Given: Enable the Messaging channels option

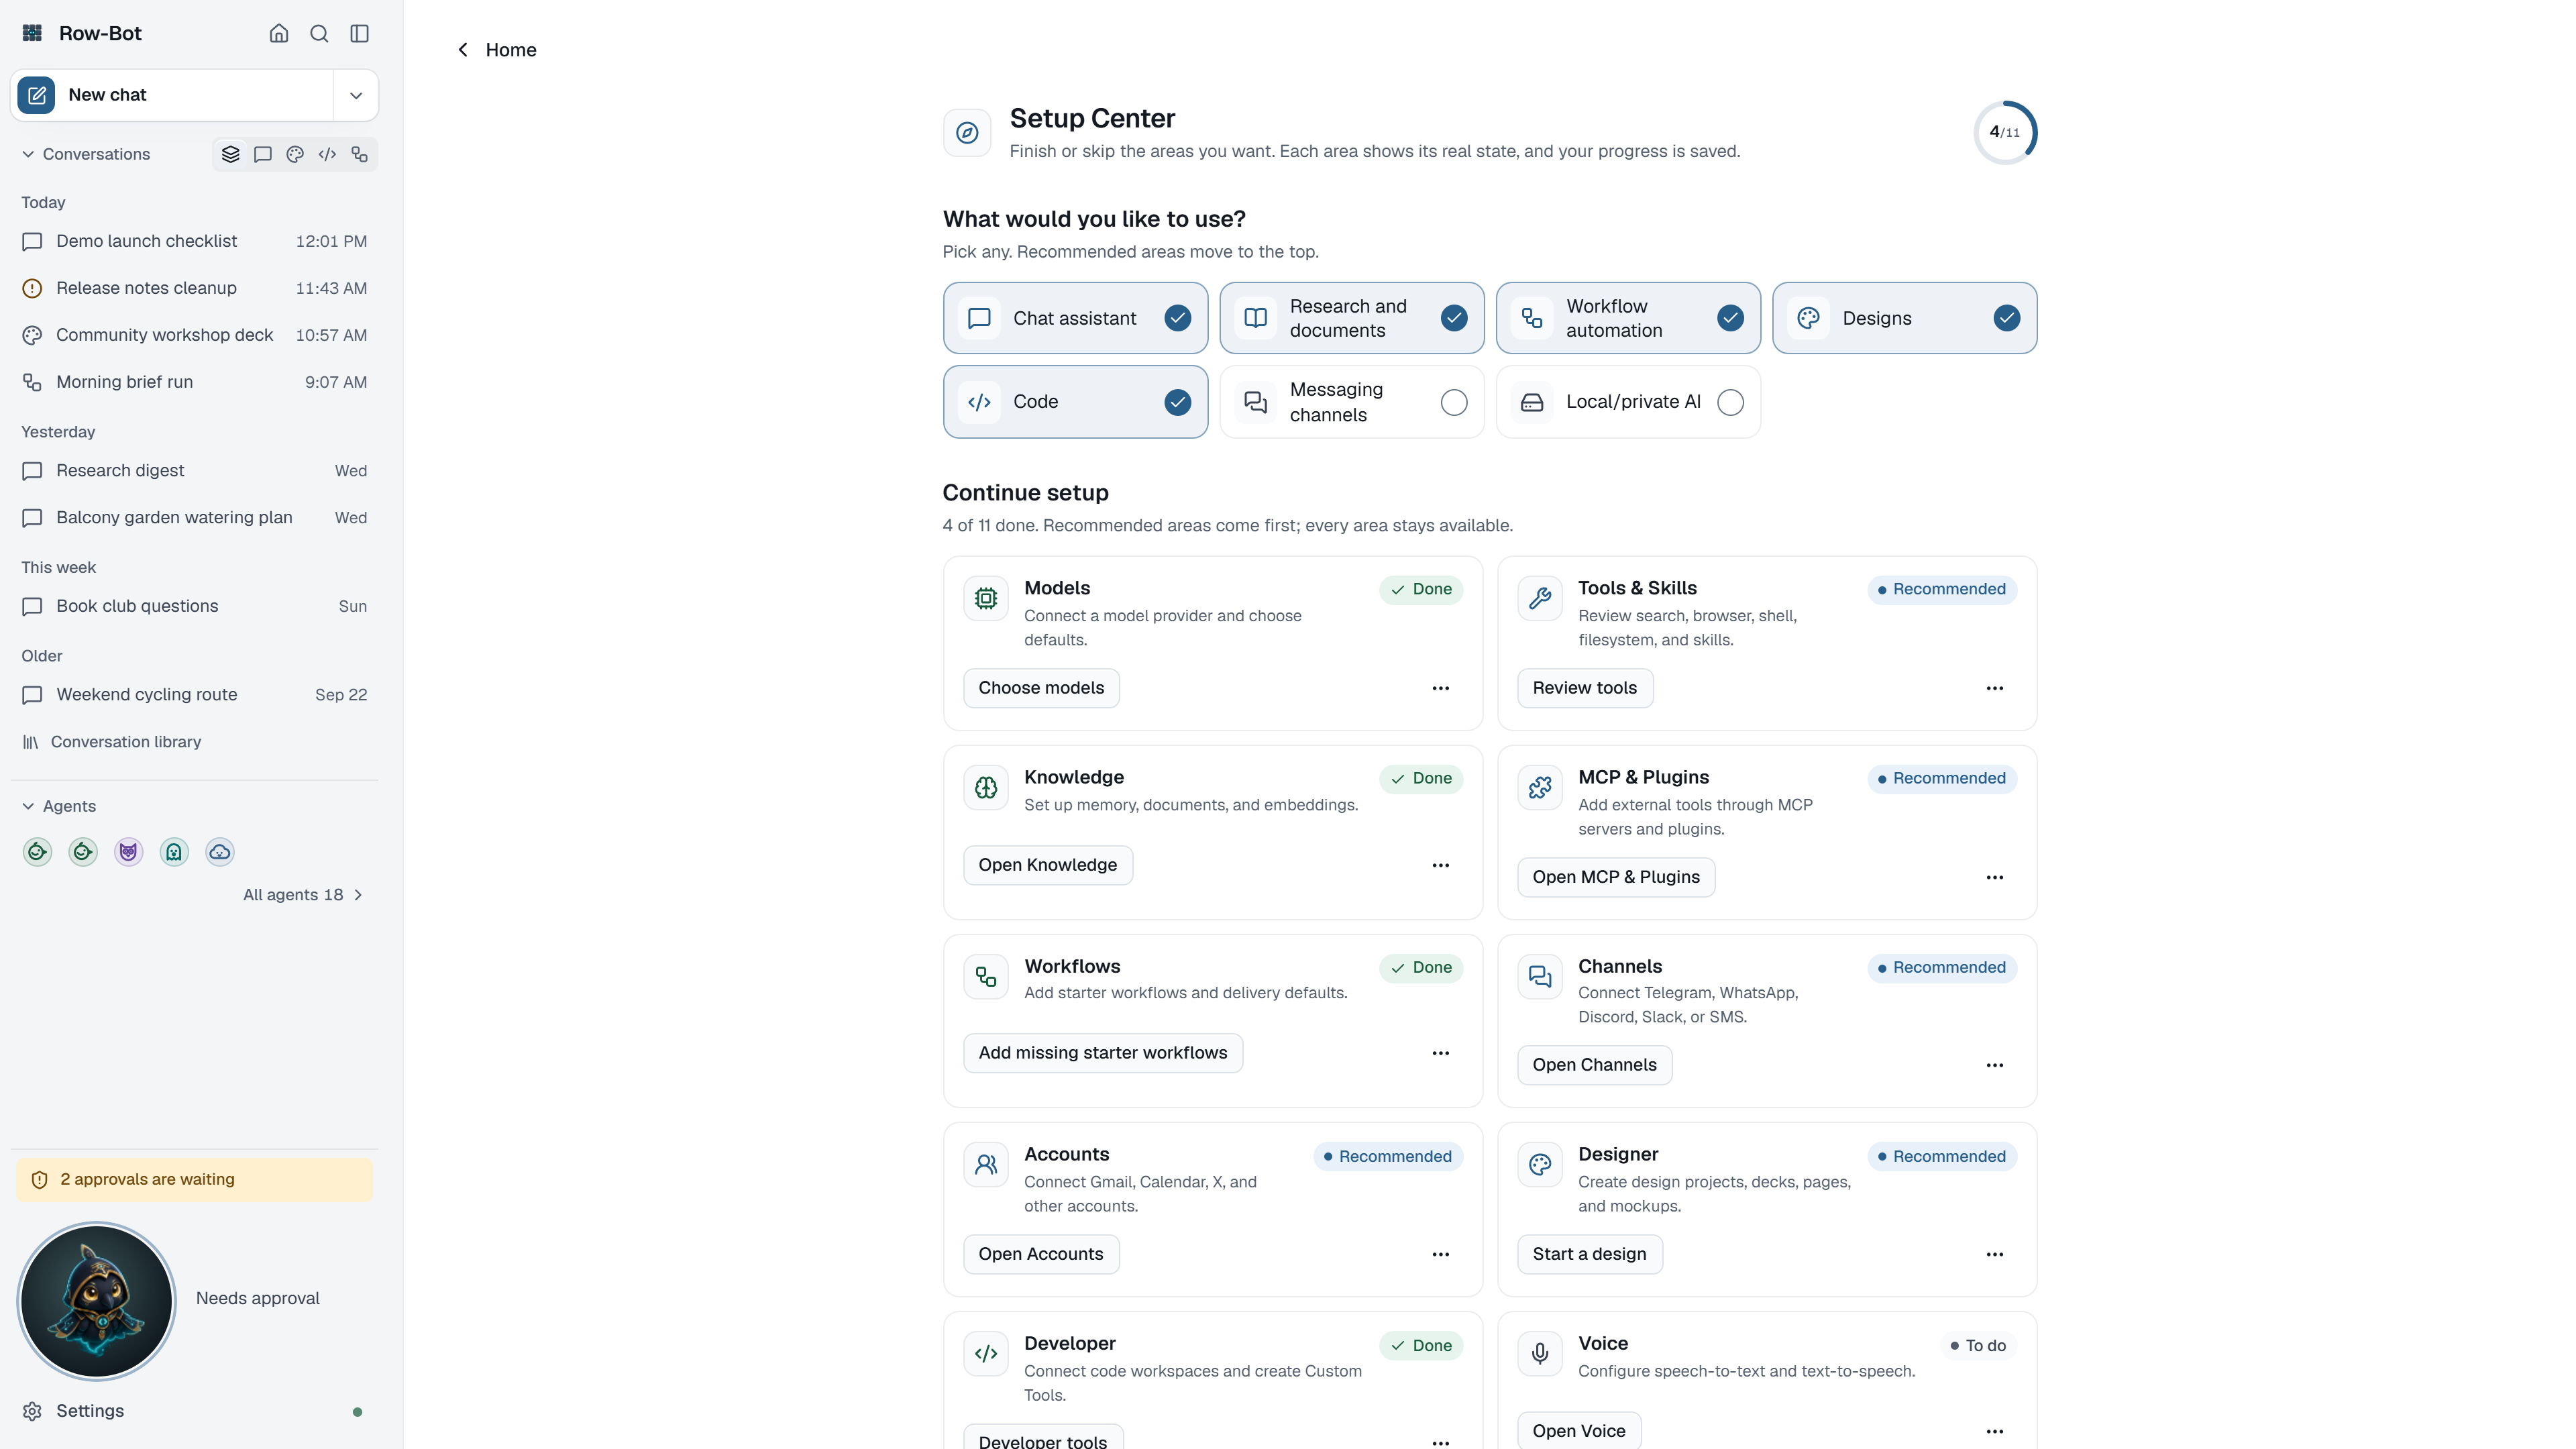Looking at the screenshot, I should tap(1352, 402).
